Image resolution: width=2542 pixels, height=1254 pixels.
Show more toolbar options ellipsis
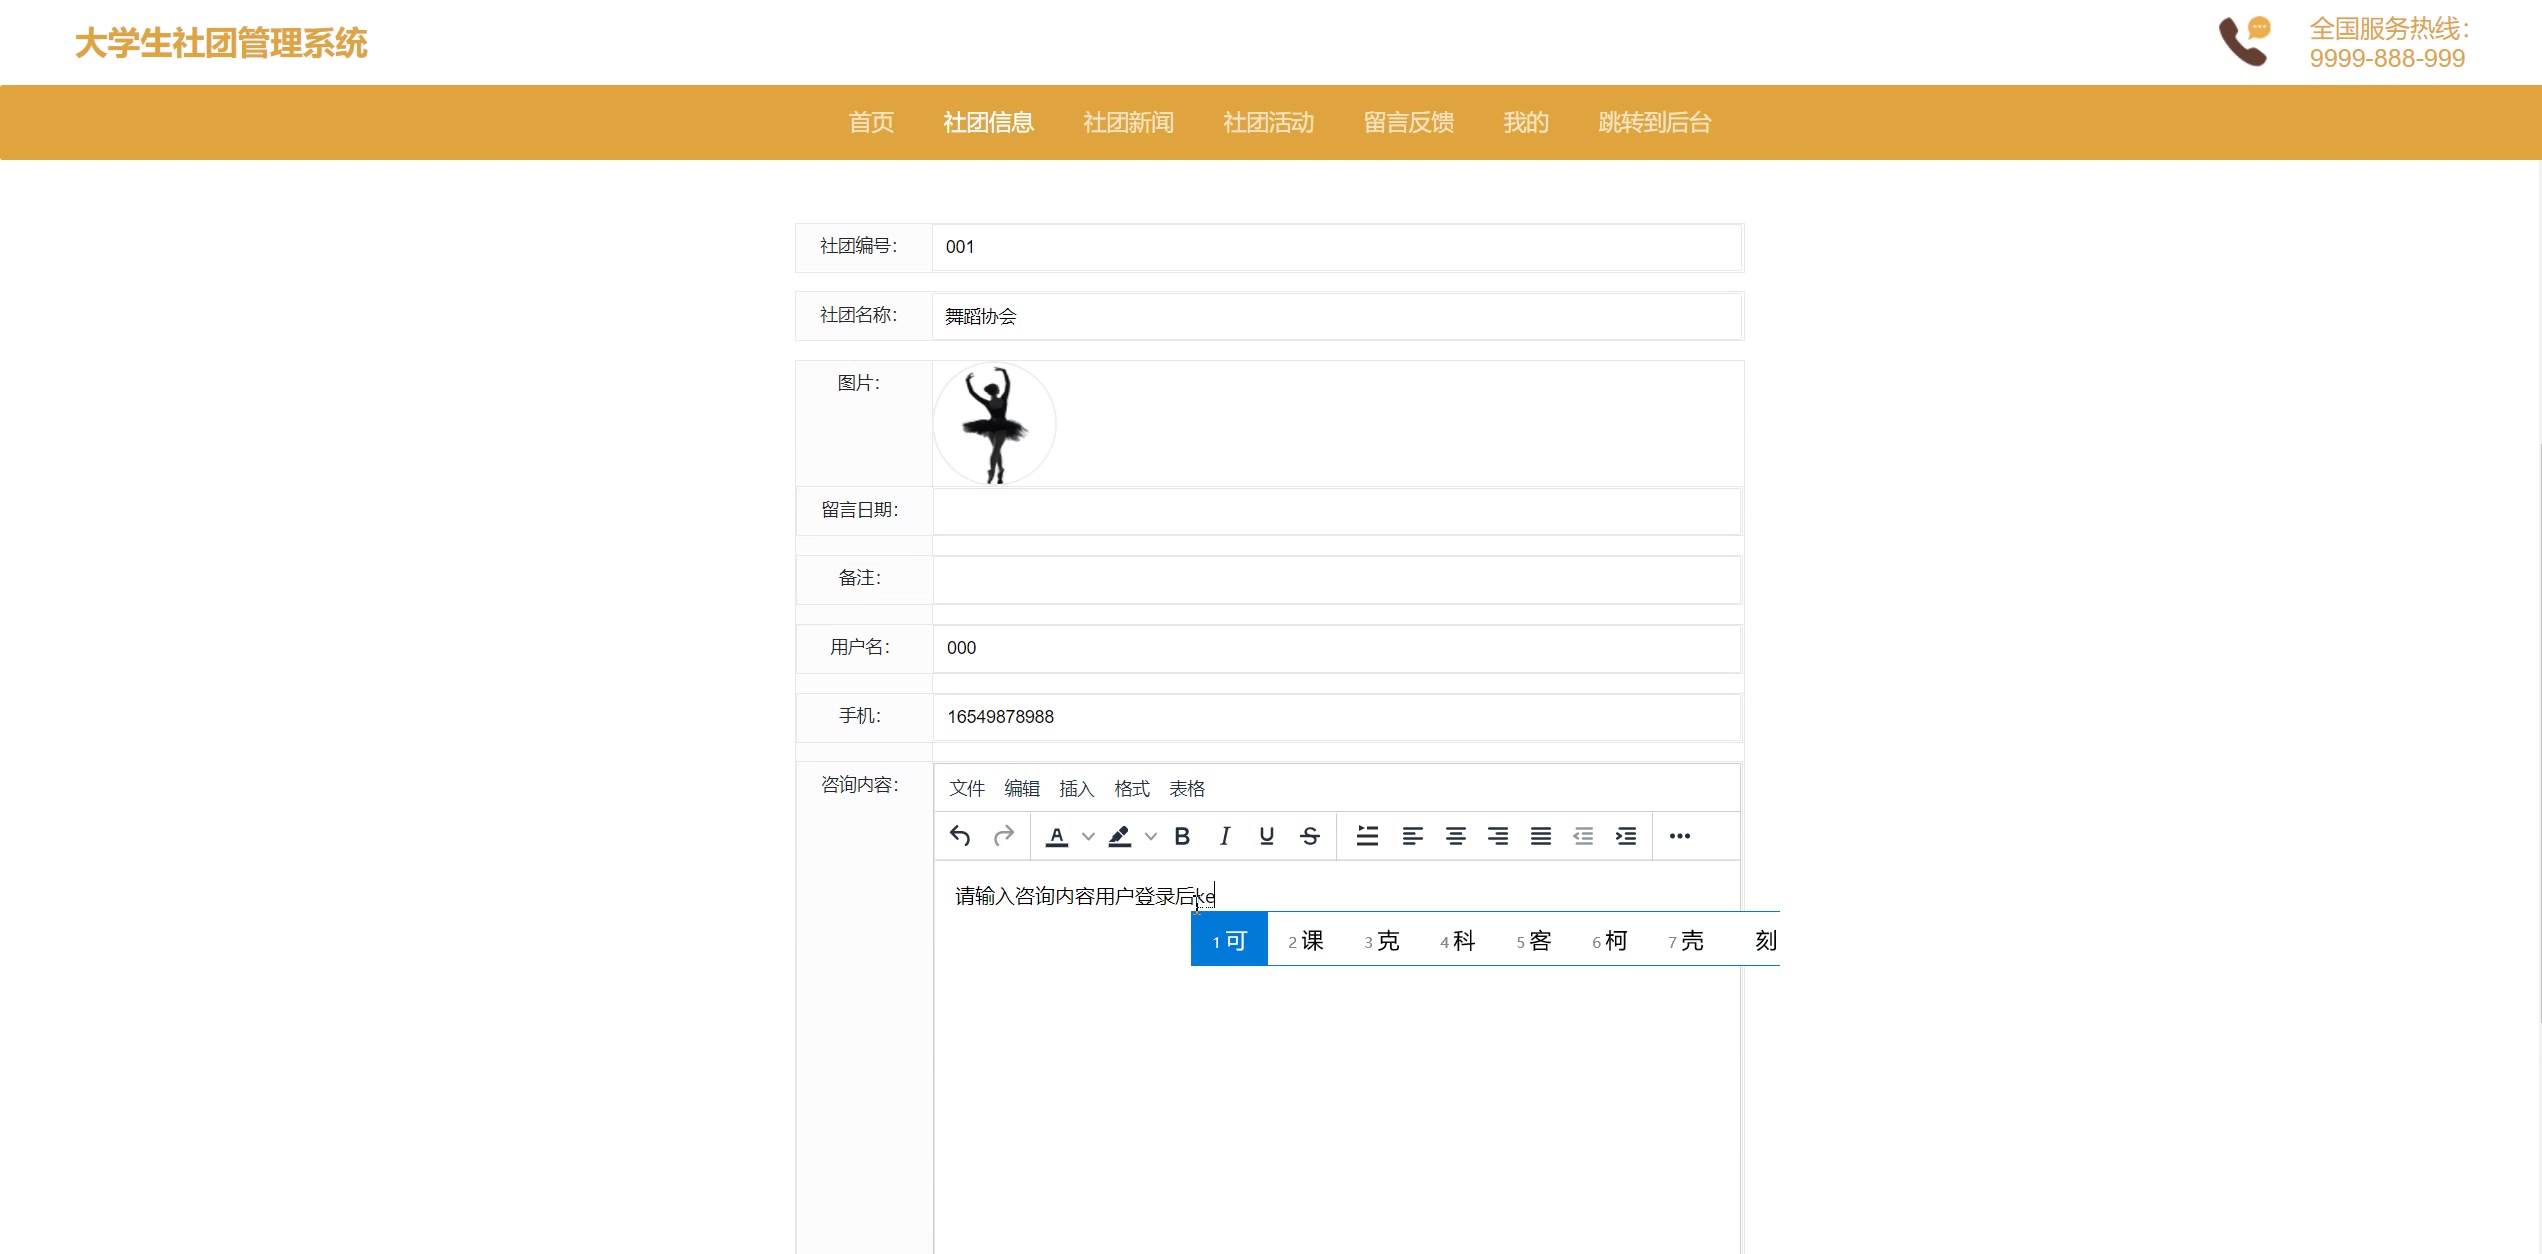(1680, 836)
